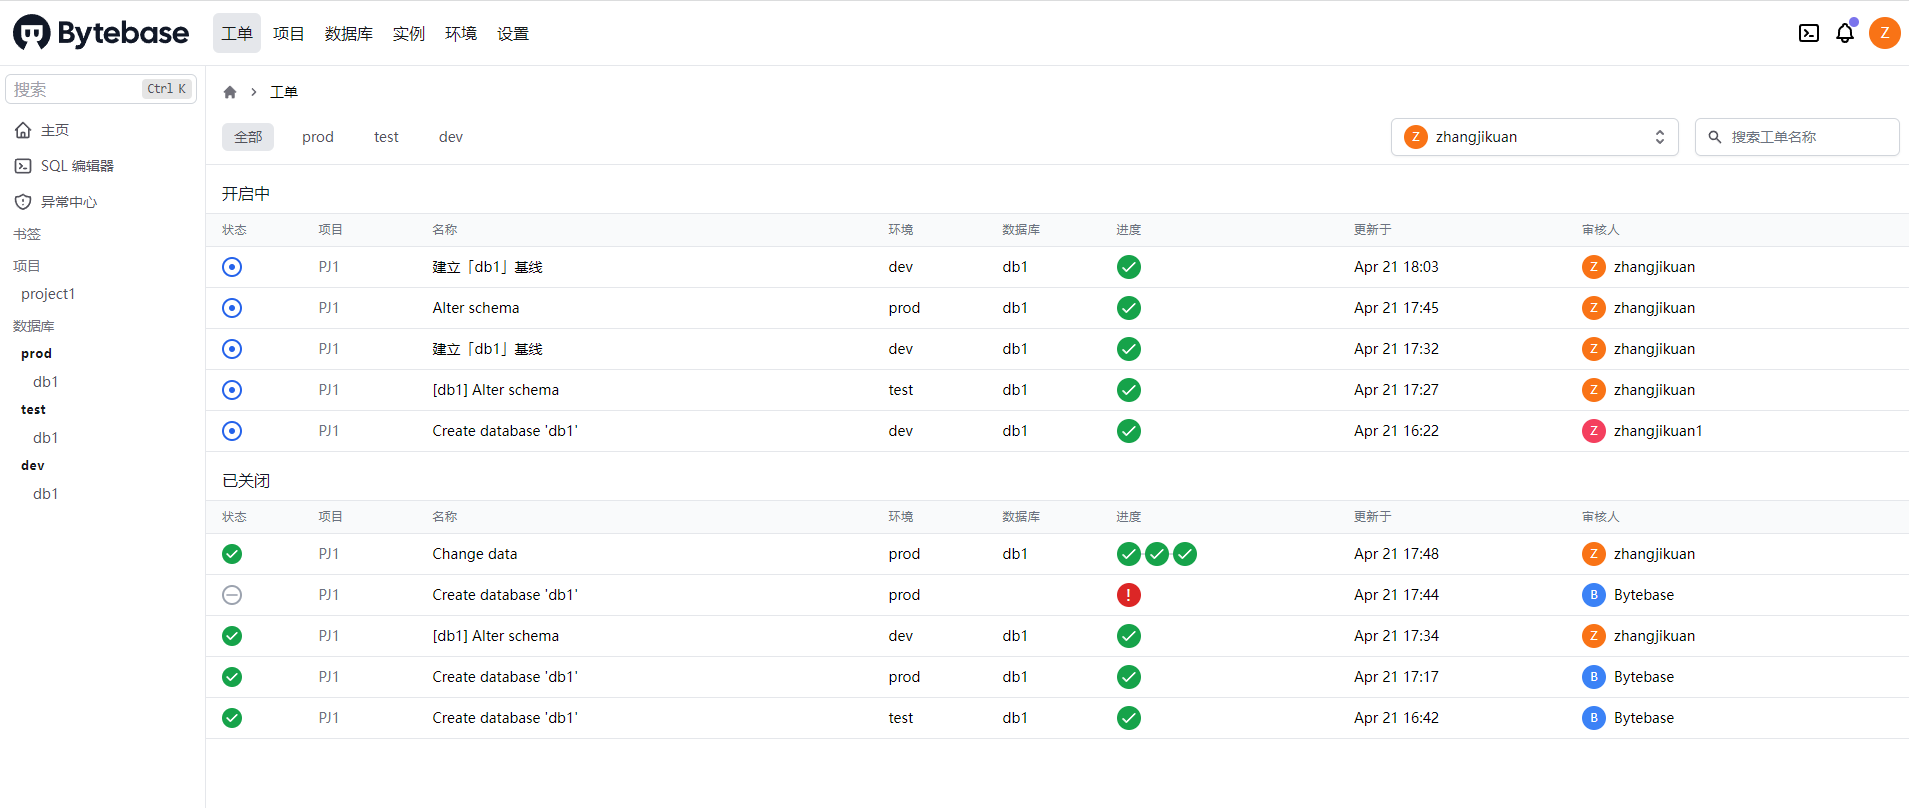Open db1 under prod in sidebar

point(46,382)
